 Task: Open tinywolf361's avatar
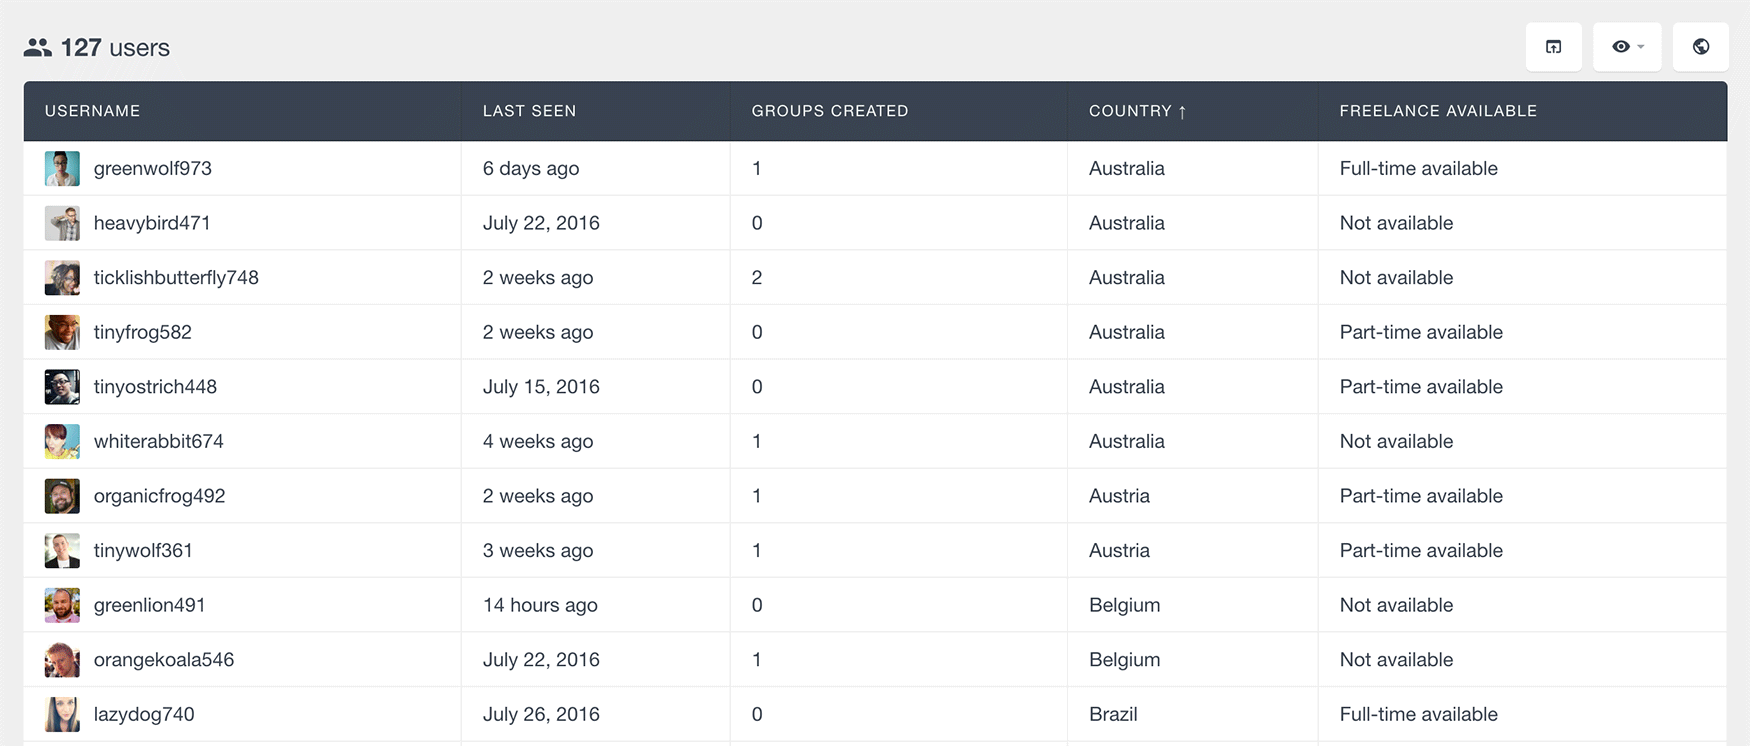click(62, 550)
